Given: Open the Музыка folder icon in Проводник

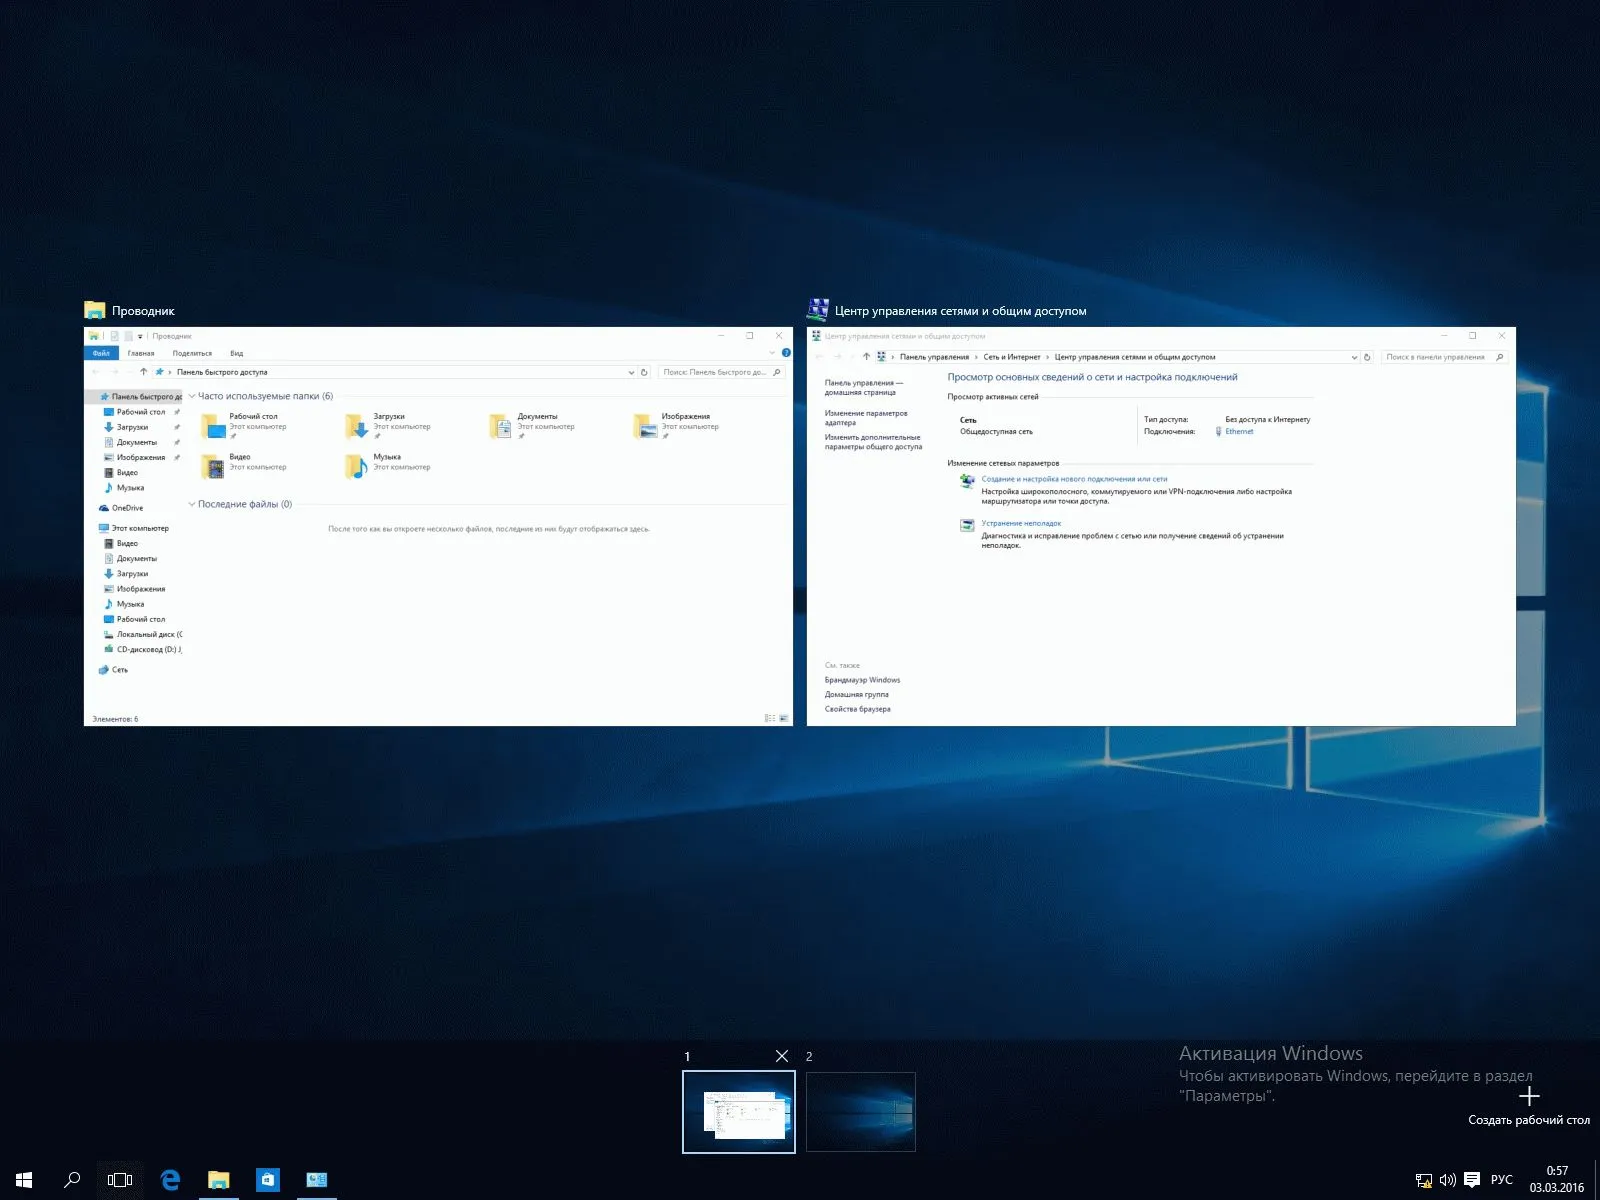Looking at the screenshot, I should coord(357,467).
